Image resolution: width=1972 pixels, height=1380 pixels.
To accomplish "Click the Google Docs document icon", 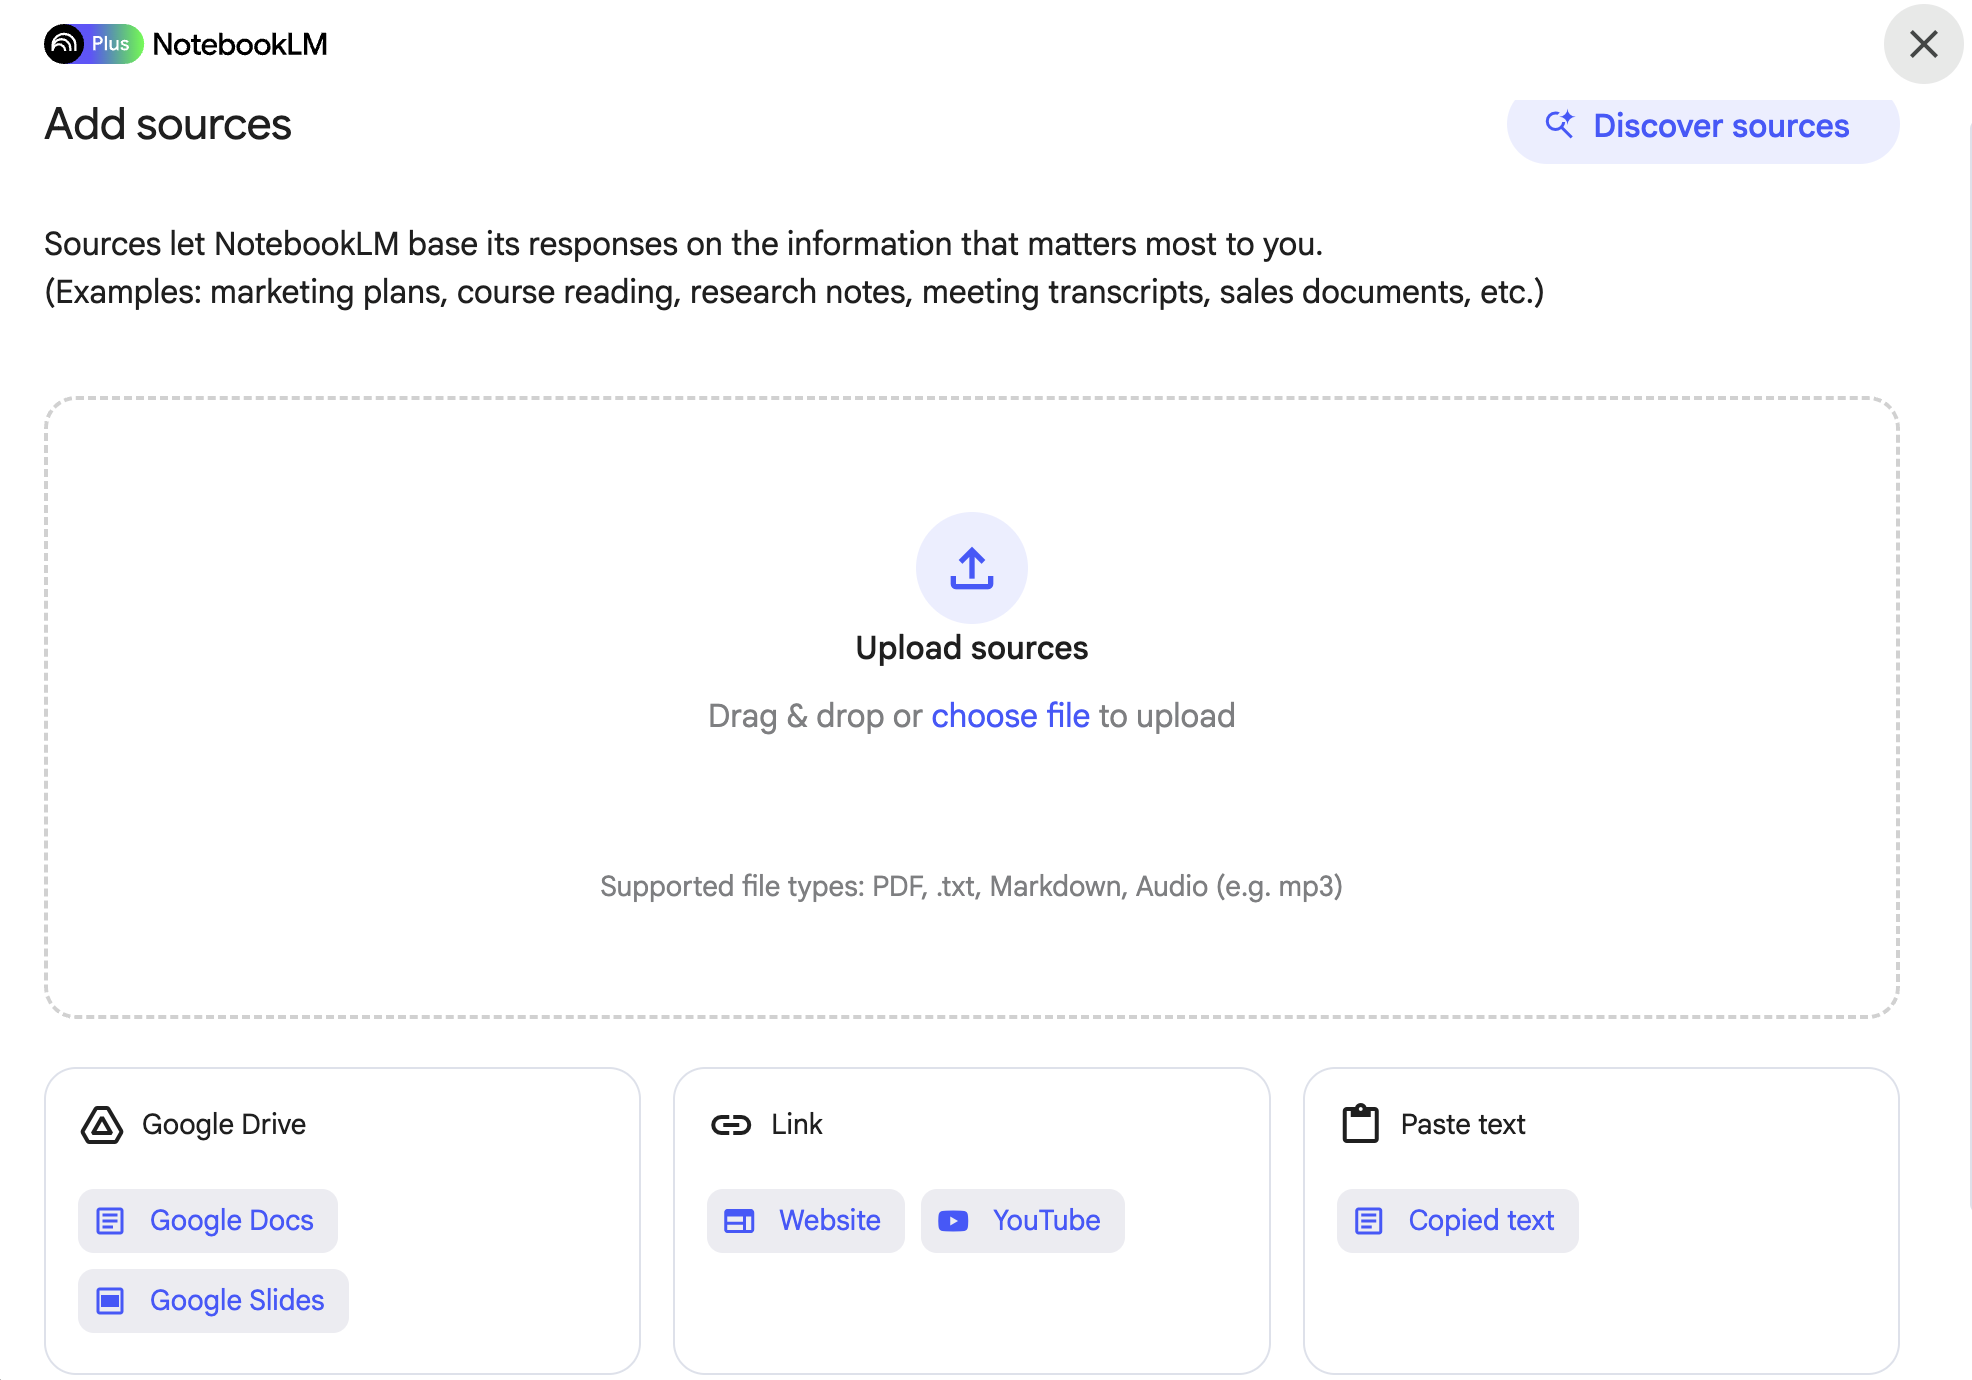I will 110,1221.
